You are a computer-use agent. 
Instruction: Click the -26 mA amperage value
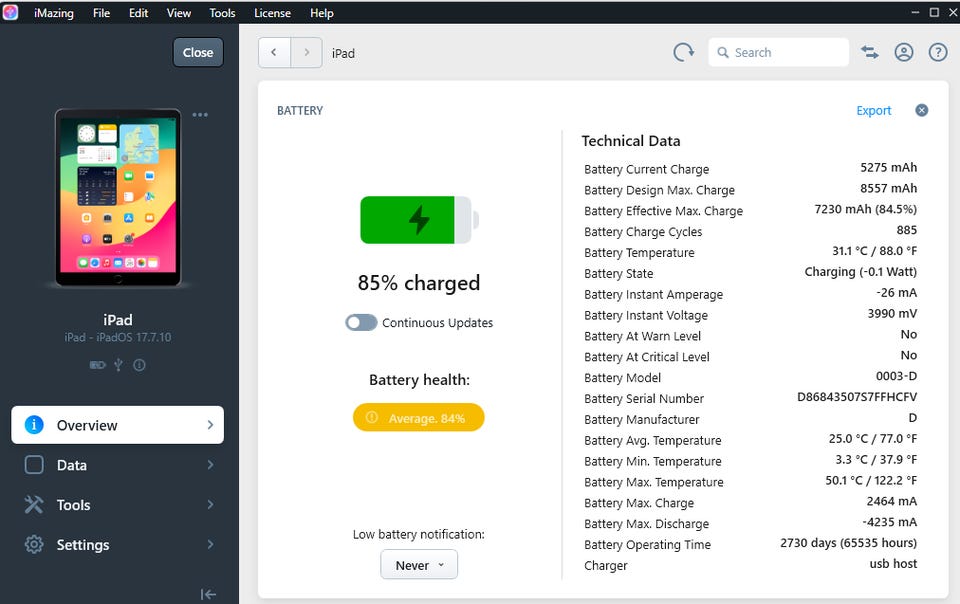pyautogui.click(x=897, y=293)
